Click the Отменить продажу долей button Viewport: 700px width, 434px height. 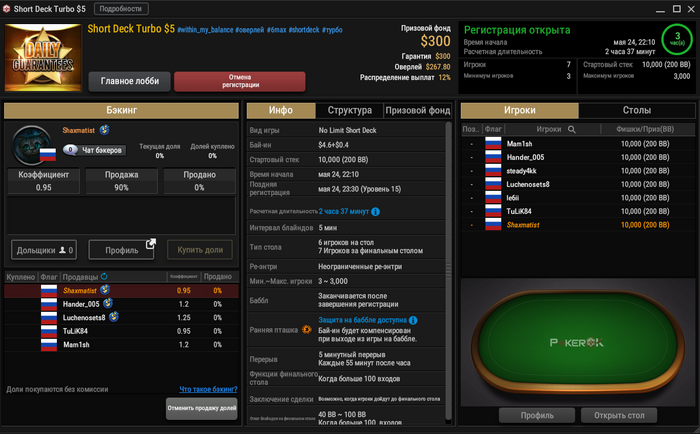(x=201, y=408)
